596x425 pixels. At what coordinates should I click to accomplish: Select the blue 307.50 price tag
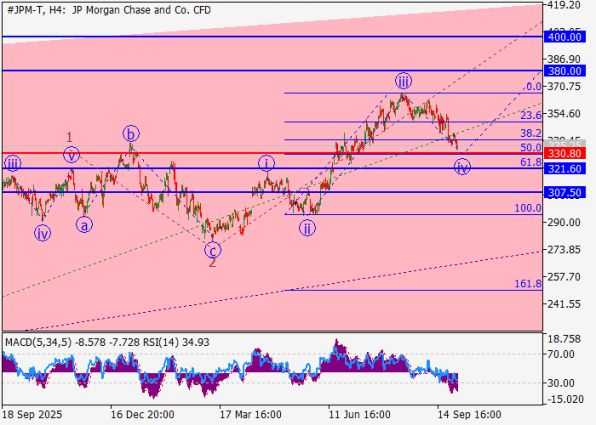564,193
